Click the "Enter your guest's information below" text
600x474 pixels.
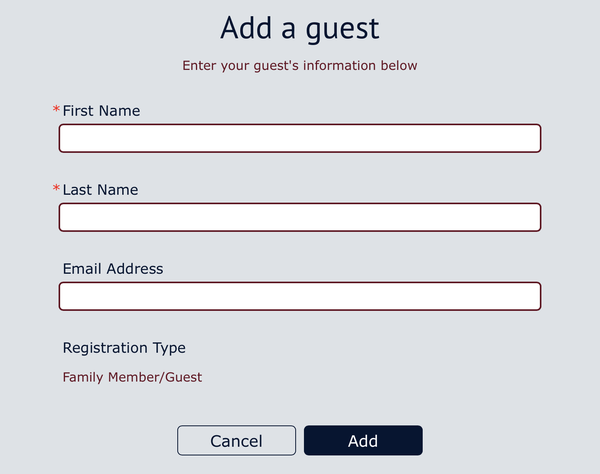coord(300,66)
